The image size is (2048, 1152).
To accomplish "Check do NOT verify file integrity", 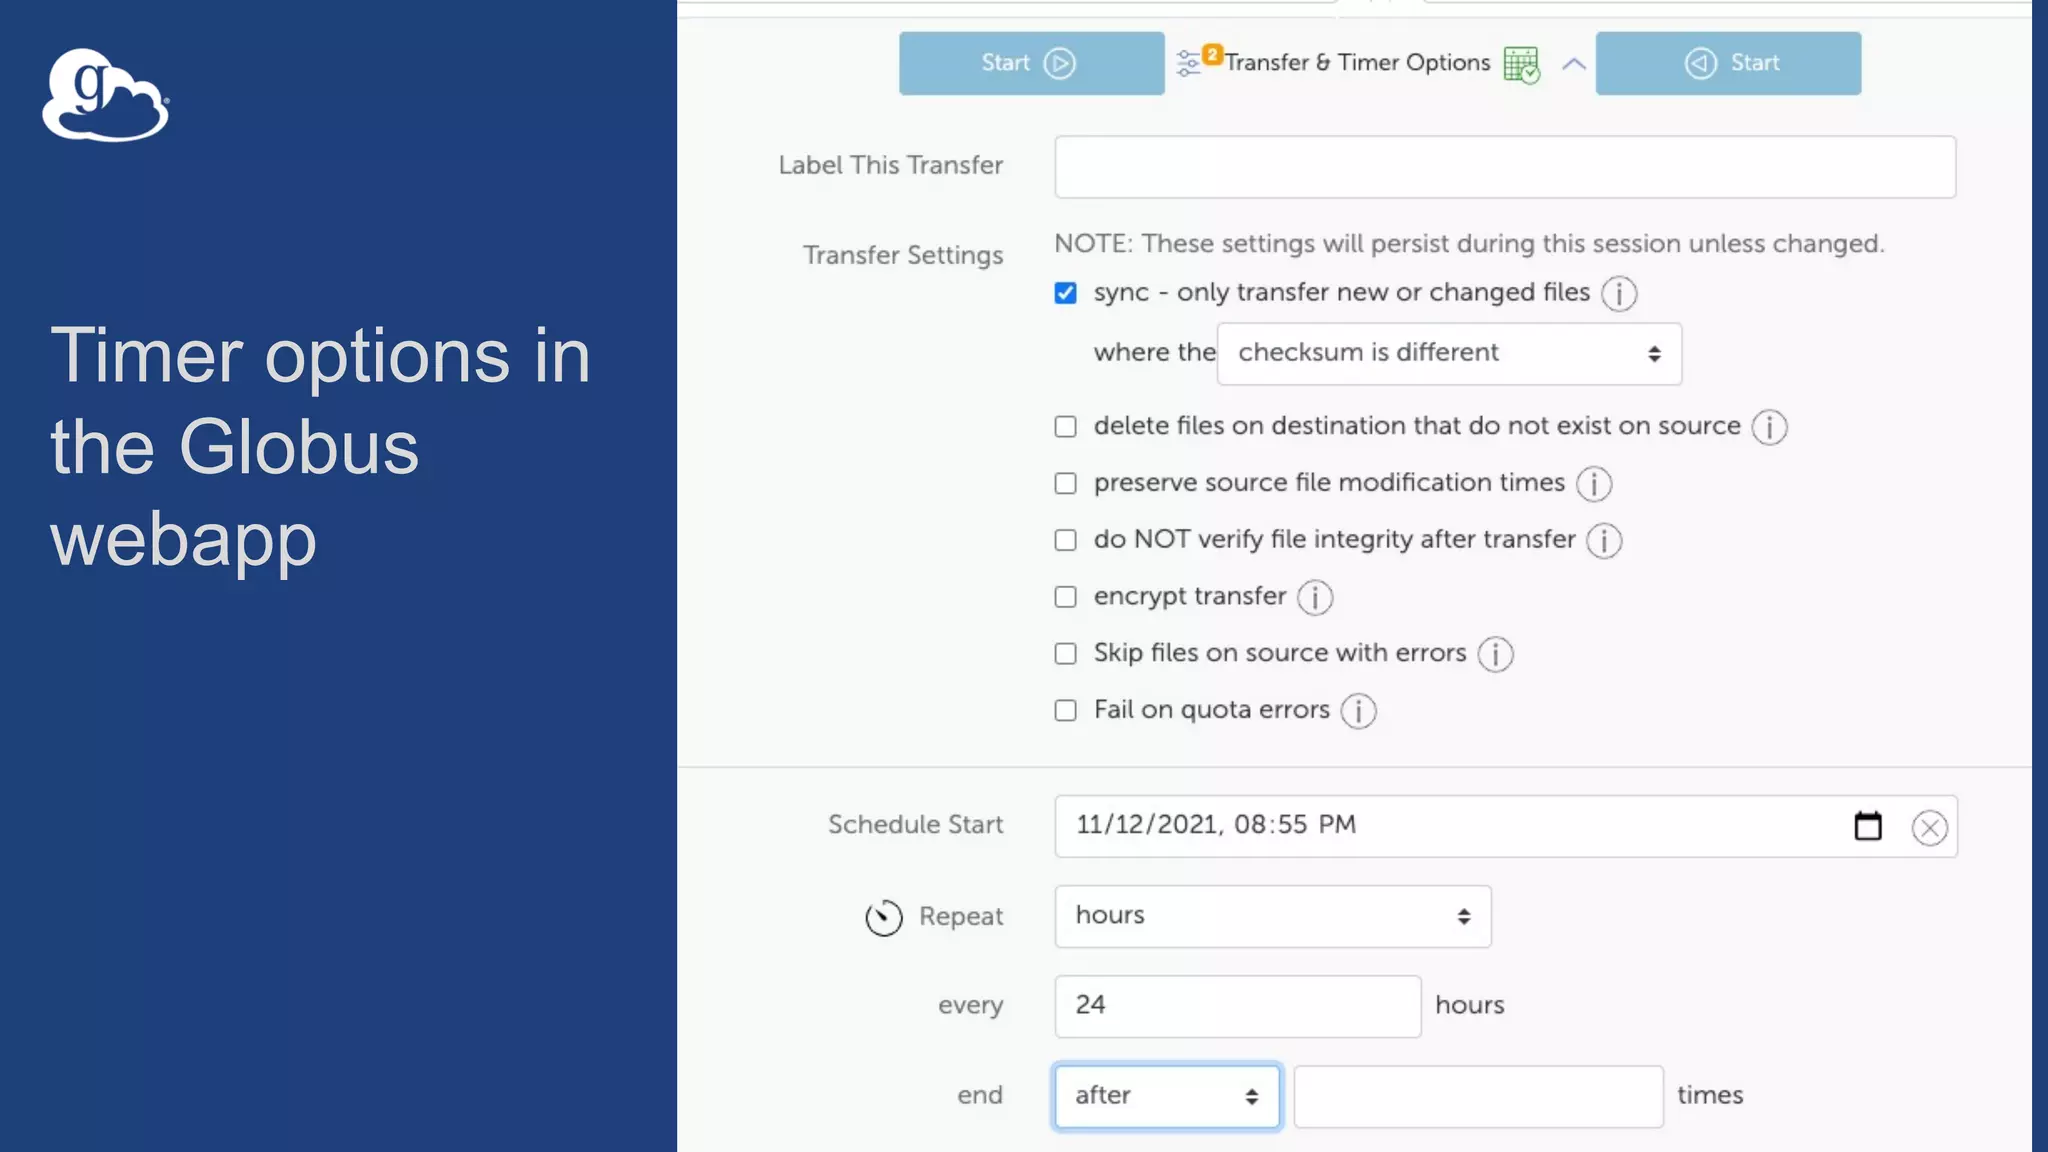I will pos(1065,541).
